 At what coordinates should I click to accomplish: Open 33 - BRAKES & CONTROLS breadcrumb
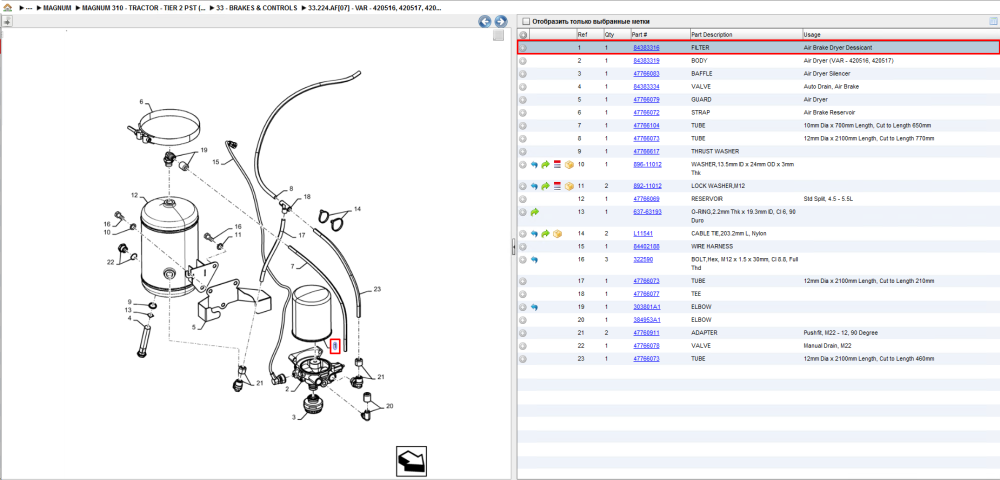(257, 8)
